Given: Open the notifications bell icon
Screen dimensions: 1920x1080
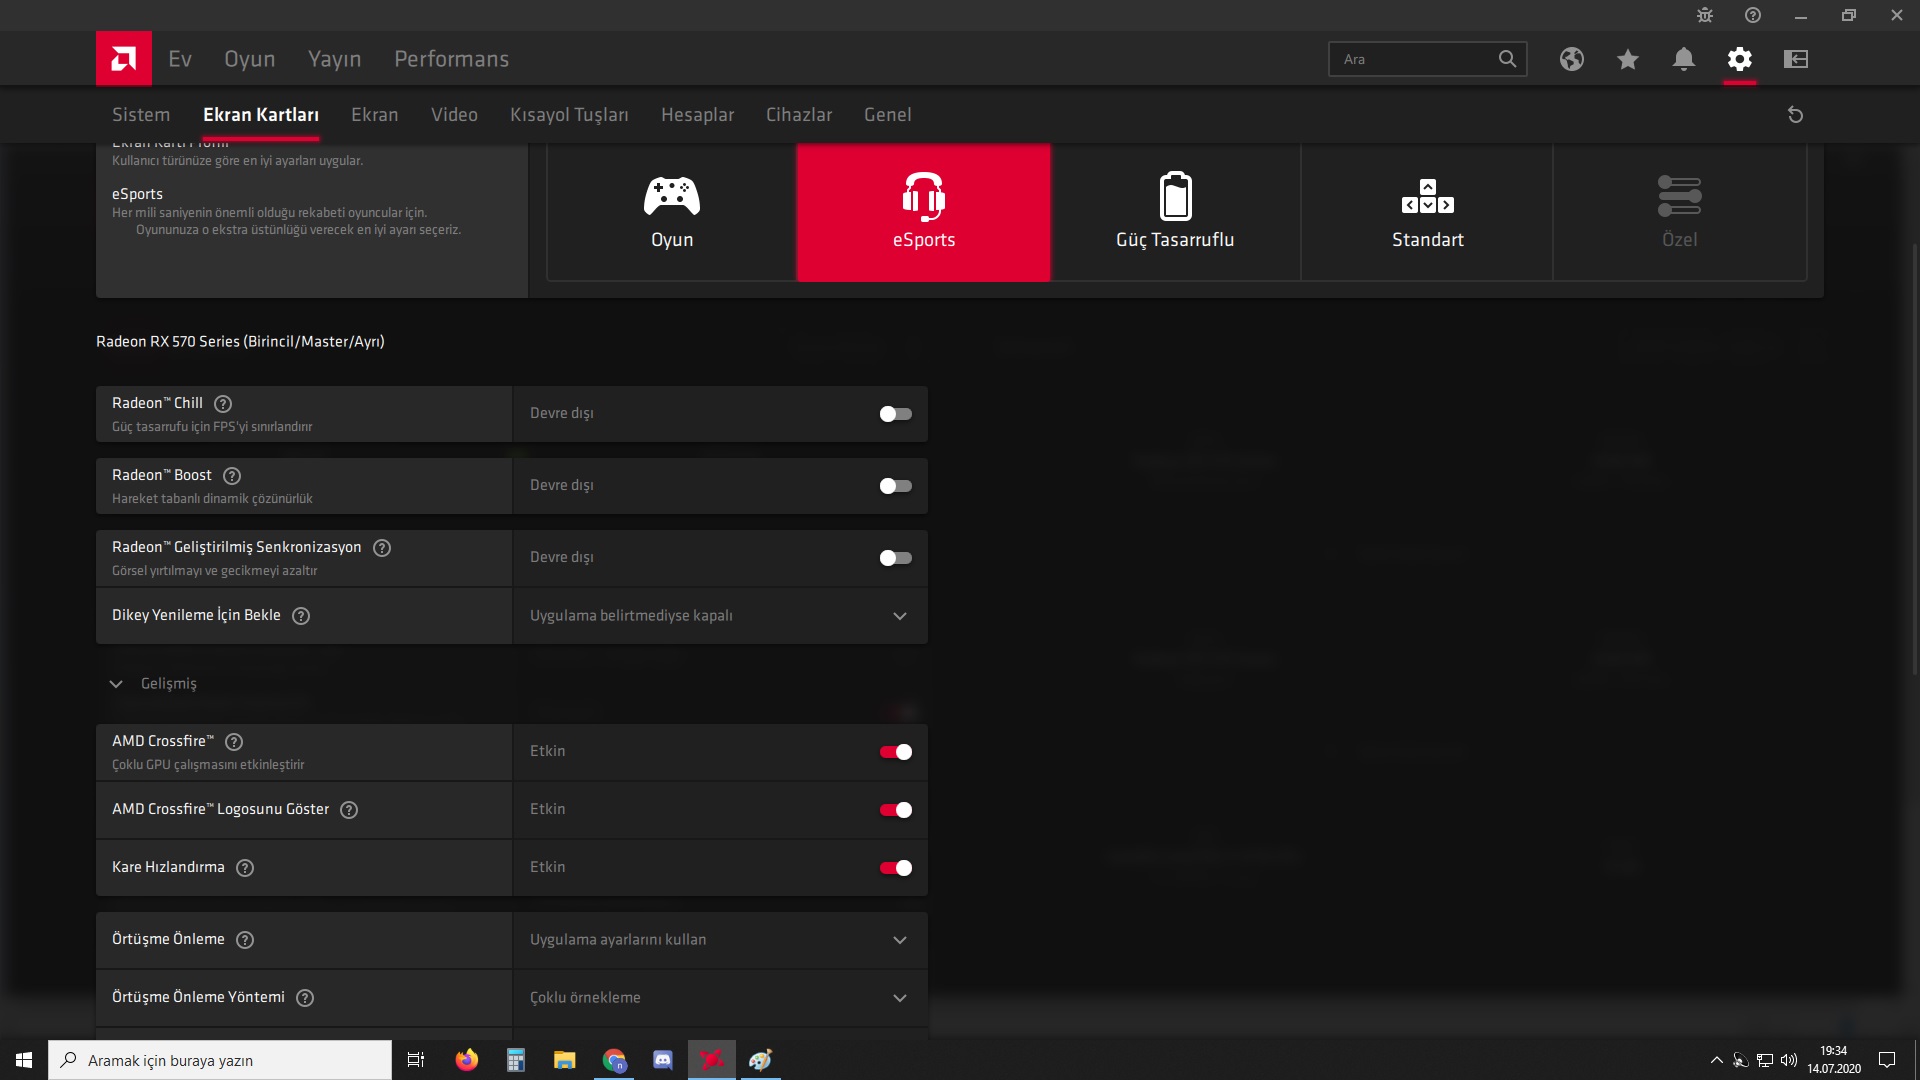Looking at the screenshot, I should point(1683,59).
